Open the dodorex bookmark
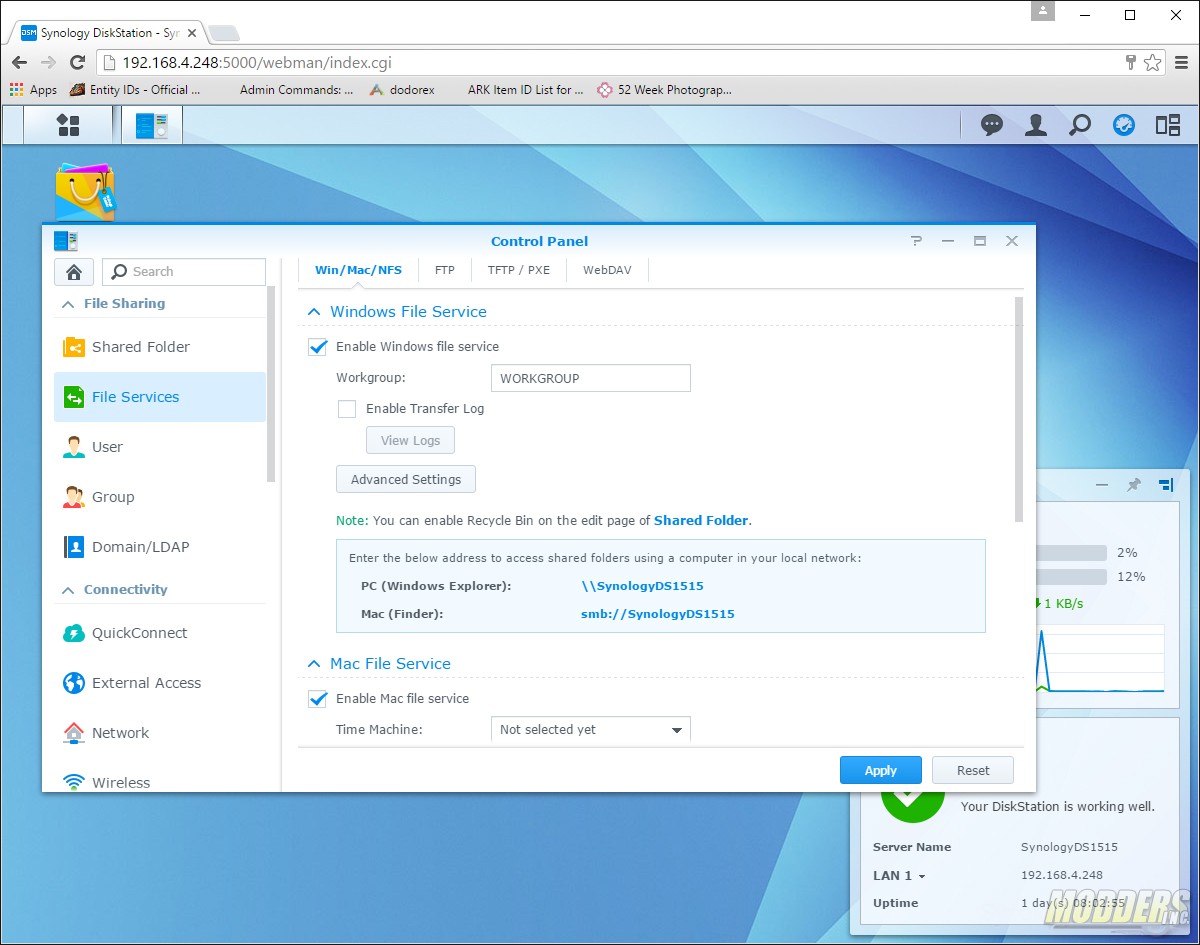 (x=401, y=89)
